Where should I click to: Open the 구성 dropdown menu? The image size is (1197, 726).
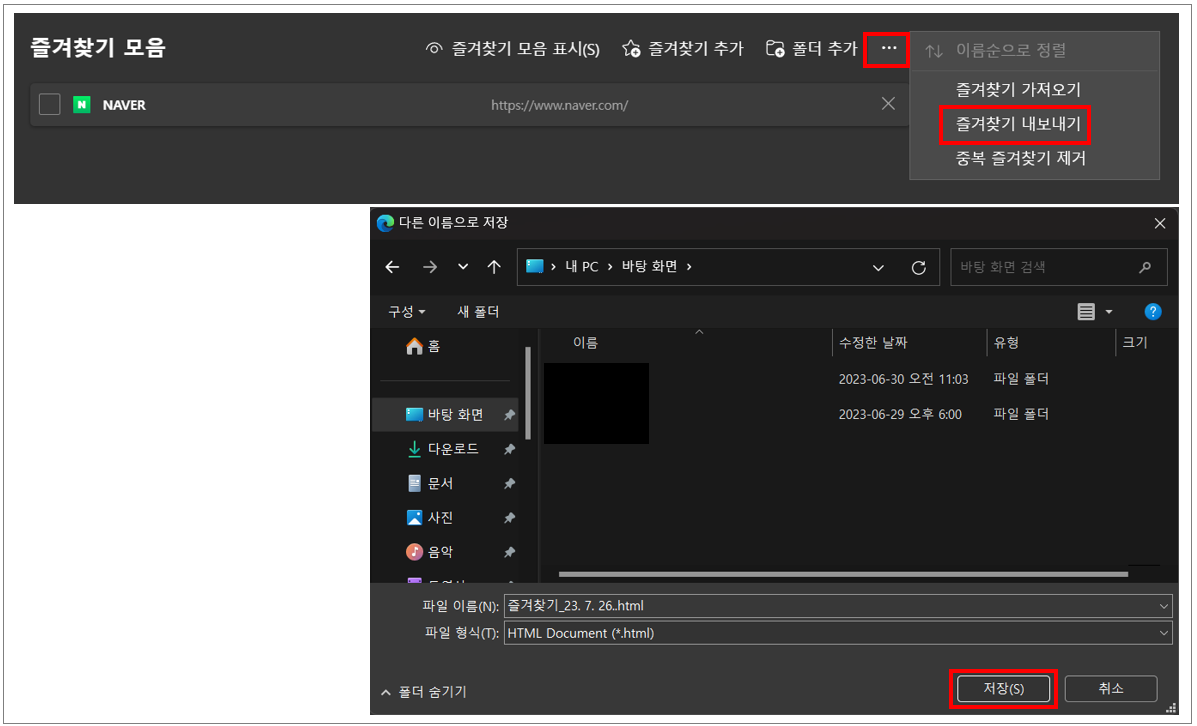coord(407,311)
